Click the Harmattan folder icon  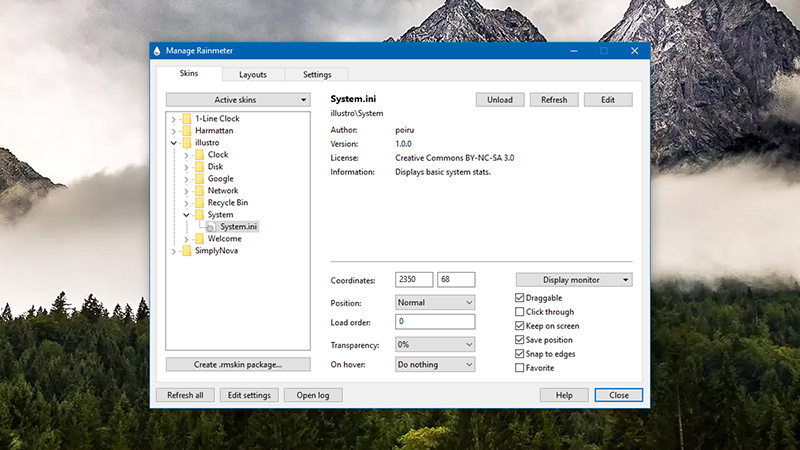click(x=187, y=131)
